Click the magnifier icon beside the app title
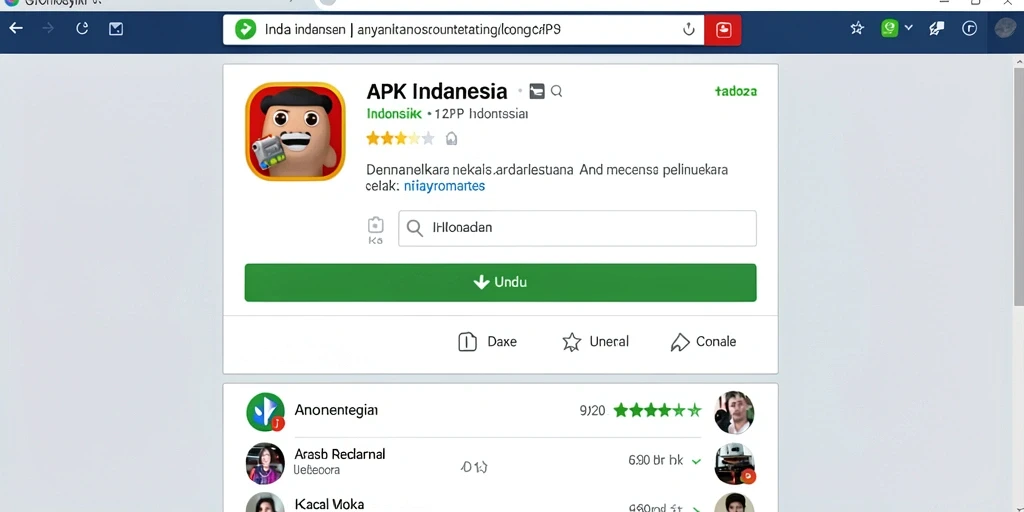The image size is (1024, 512). pos(556,91)
